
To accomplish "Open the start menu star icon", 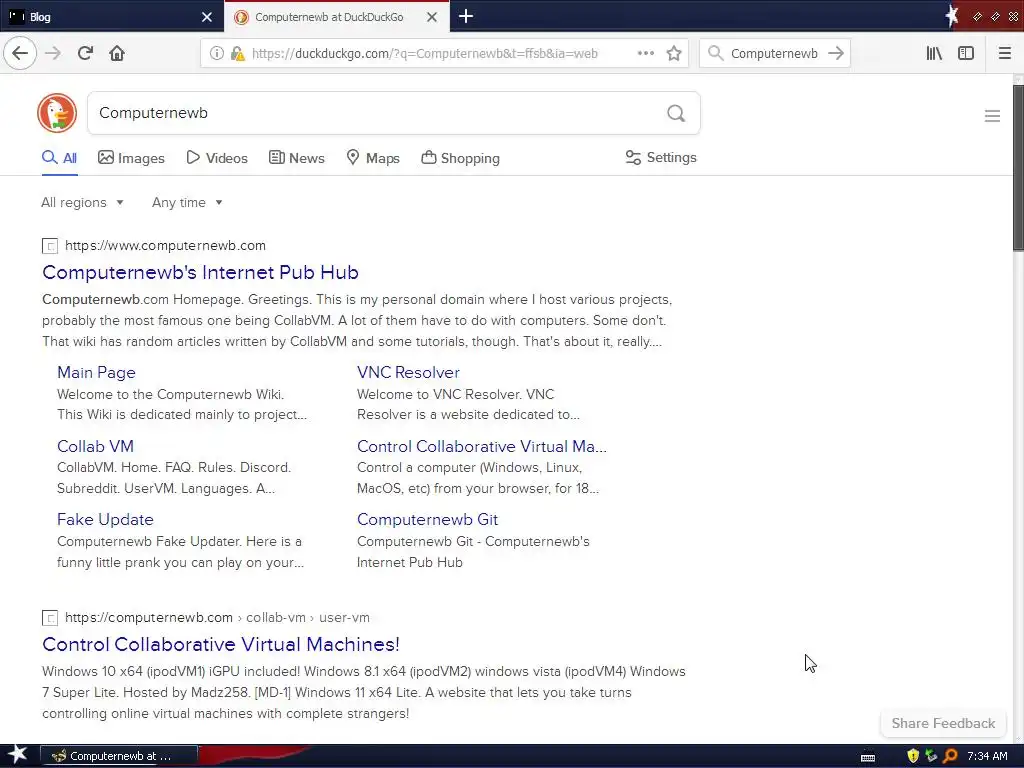I will tap(17, 755).
